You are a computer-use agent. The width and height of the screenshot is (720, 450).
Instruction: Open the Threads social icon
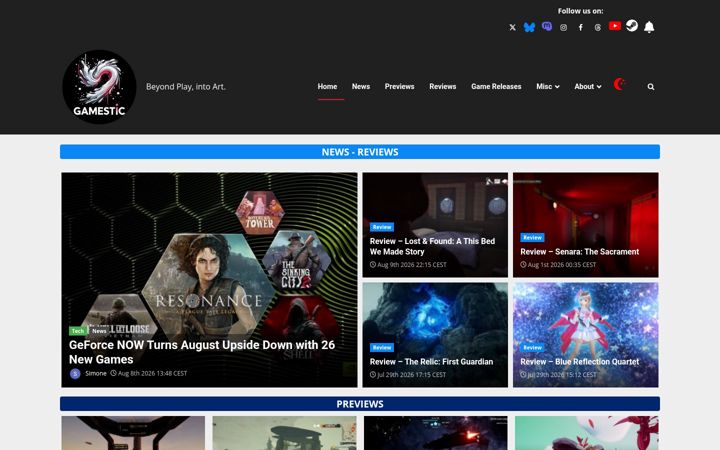click(597, 28)
